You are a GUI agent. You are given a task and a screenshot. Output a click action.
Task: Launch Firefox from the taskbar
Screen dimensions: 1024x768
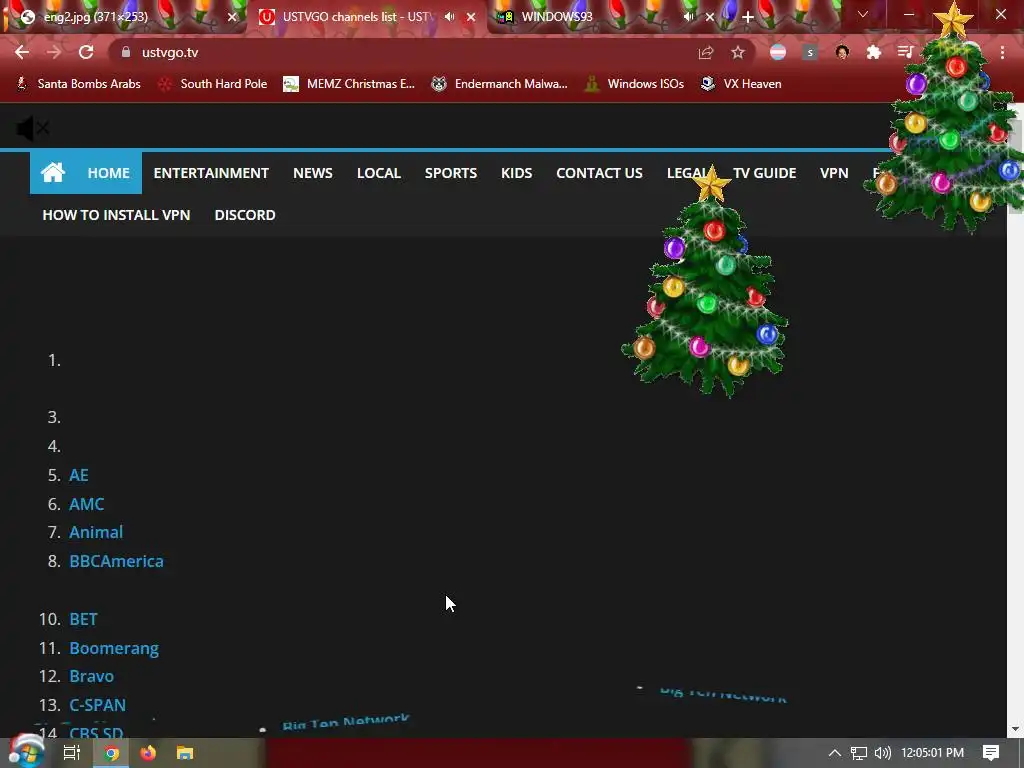pyautogui.click(x=148, y=753)
